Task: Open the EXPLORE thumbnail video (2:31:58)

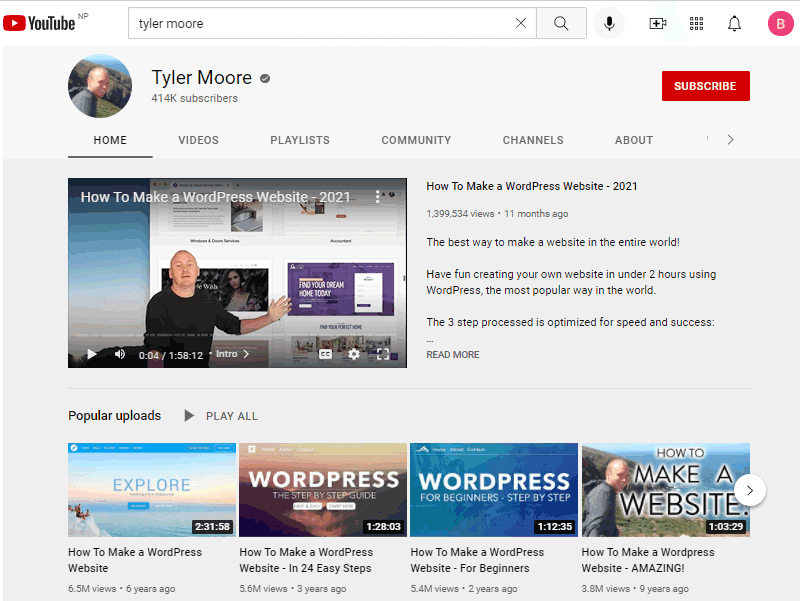Action: 152,490
